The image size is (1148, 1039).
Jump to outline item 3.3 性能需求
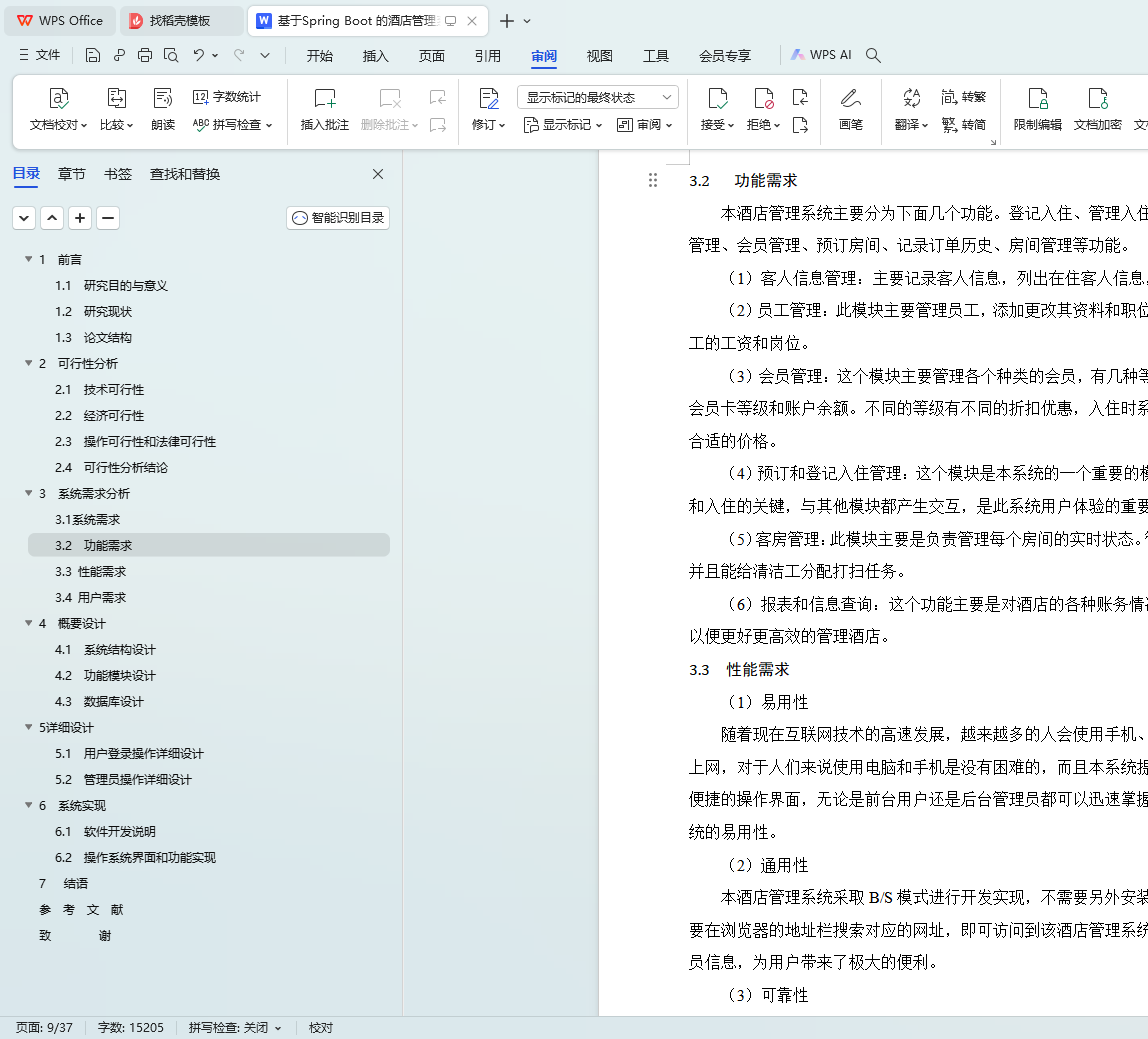point(90,571)
